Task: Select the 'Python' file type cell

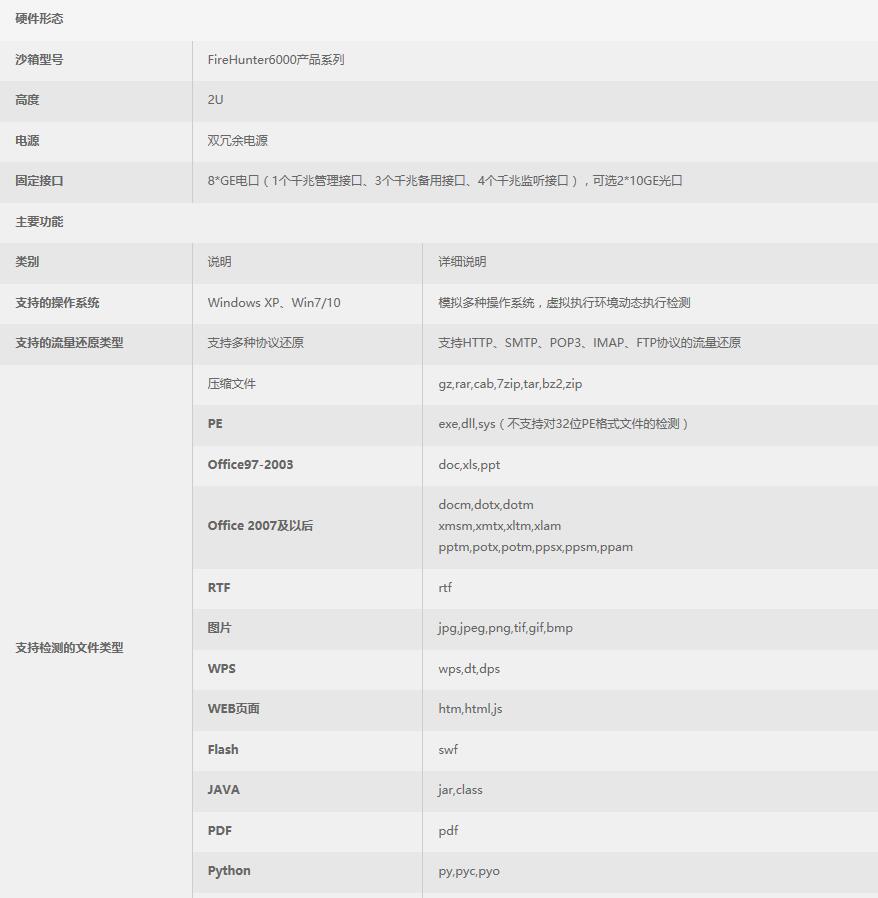Action: coord(229,871)
